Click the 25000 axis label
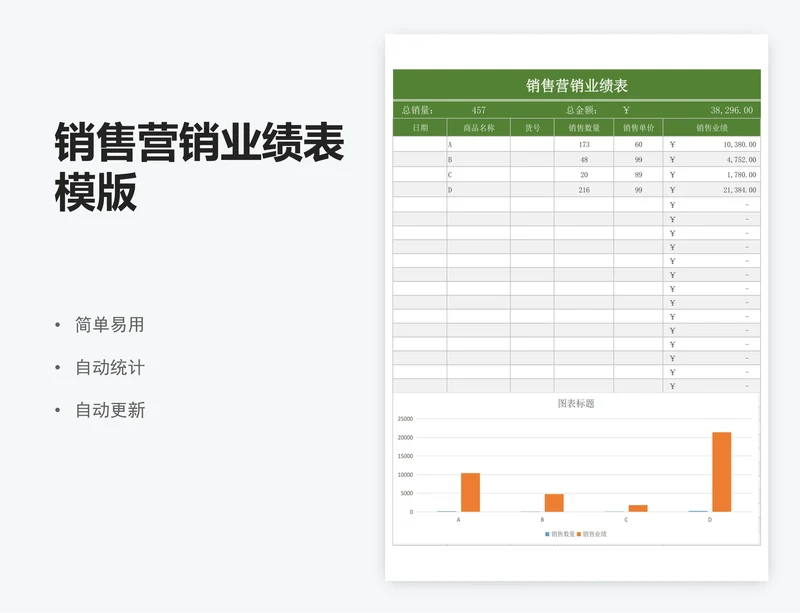Viewport: 800px width, 613px height. pyautogui.click(x=405, y=419)
